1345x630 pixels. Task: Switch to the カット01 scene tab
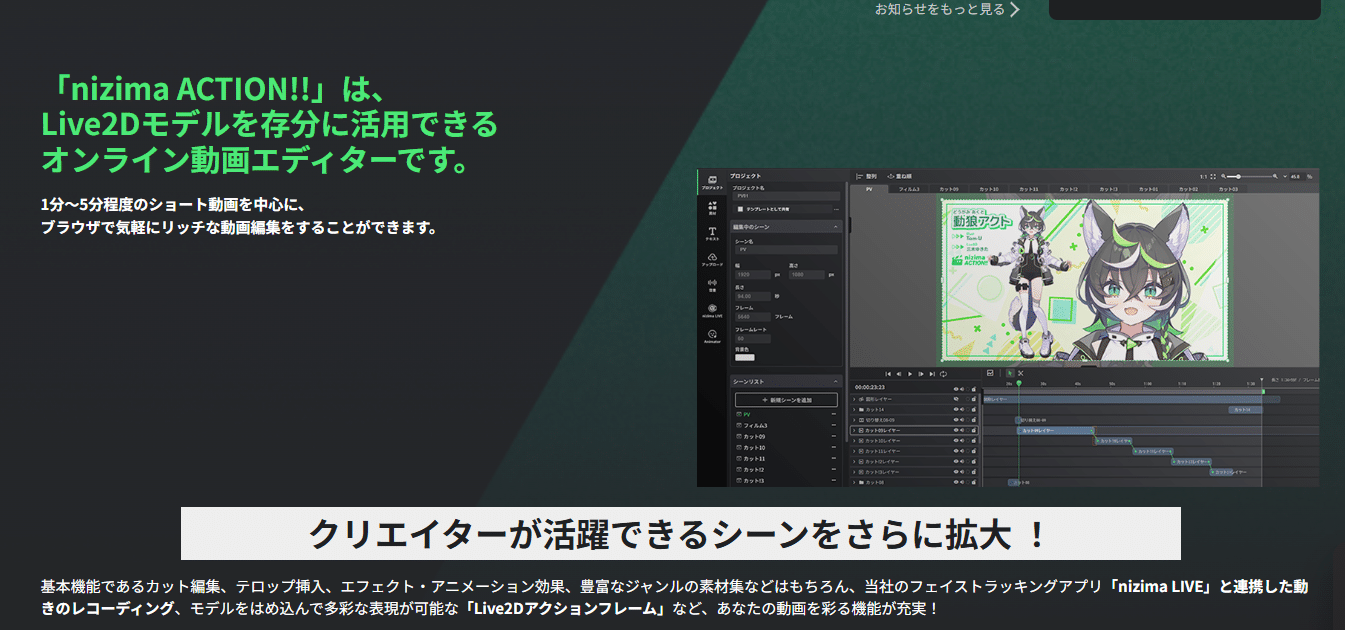(x=1148, y=188)
